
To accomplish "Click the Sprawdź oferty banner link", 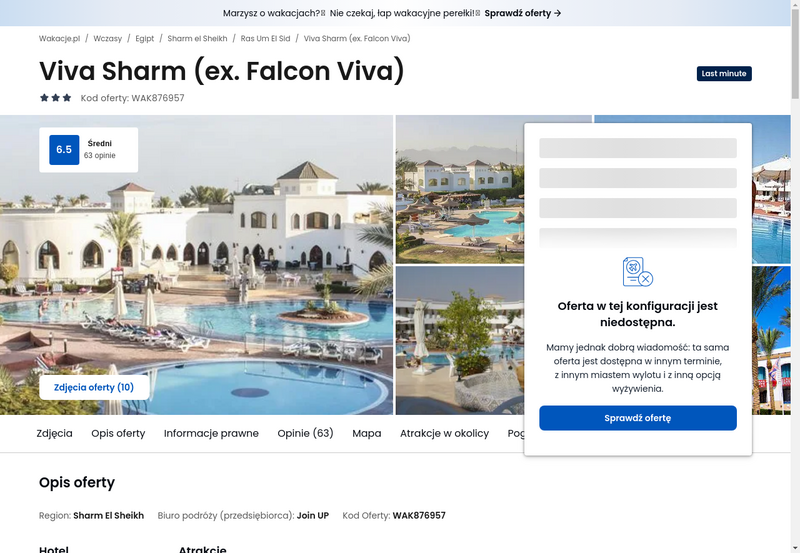I will pos(522,13).
